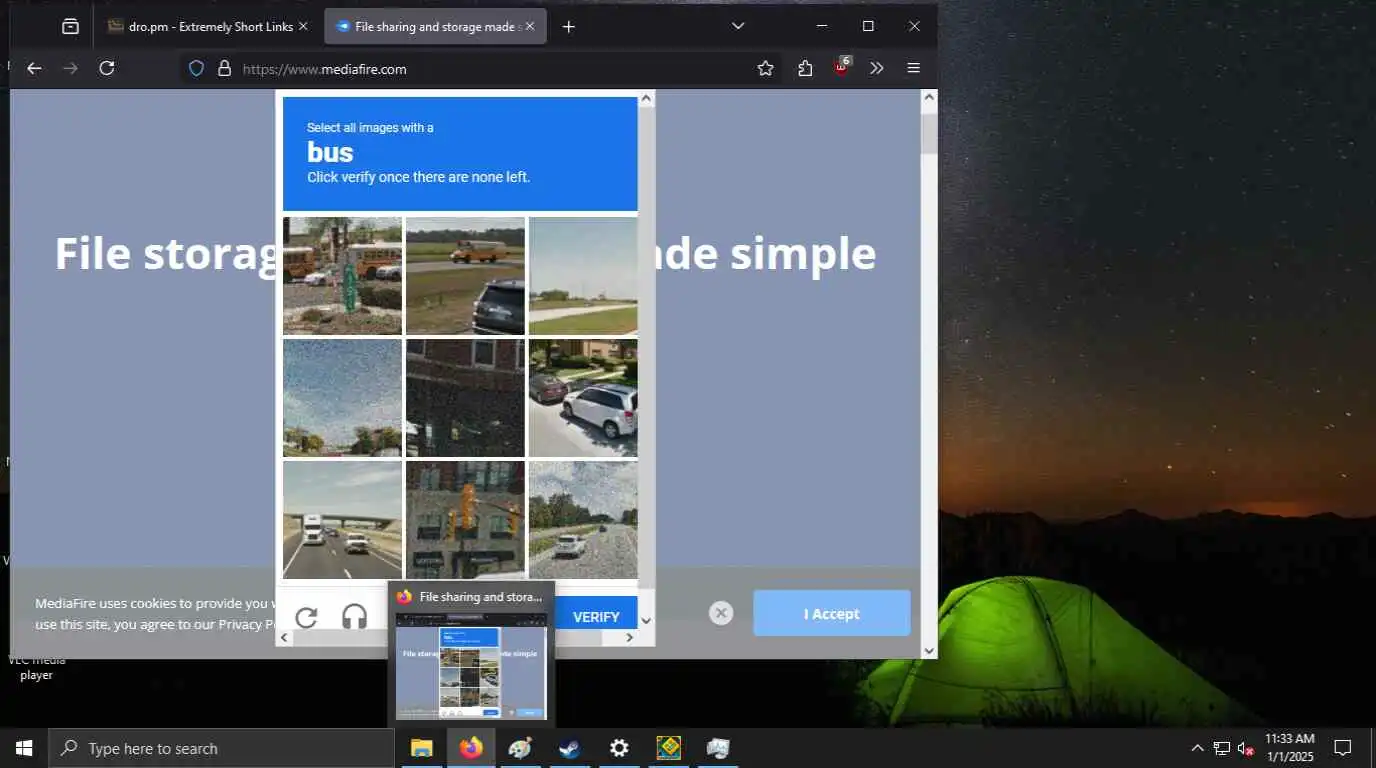Dismiss the cookie notice with X
1376x768 pixels.
(721, 613)
